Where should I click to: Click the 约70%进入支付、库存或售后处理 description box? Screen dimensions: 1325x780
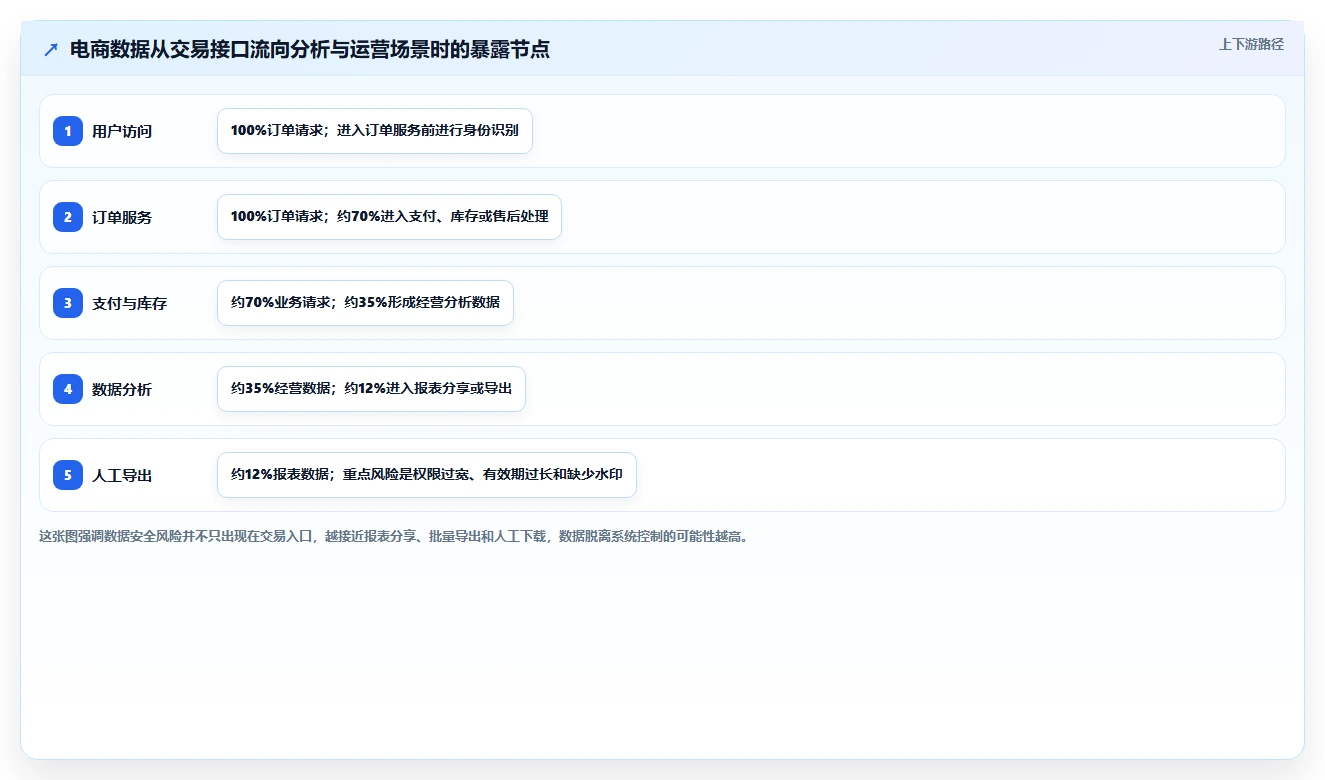pos(390,217)
